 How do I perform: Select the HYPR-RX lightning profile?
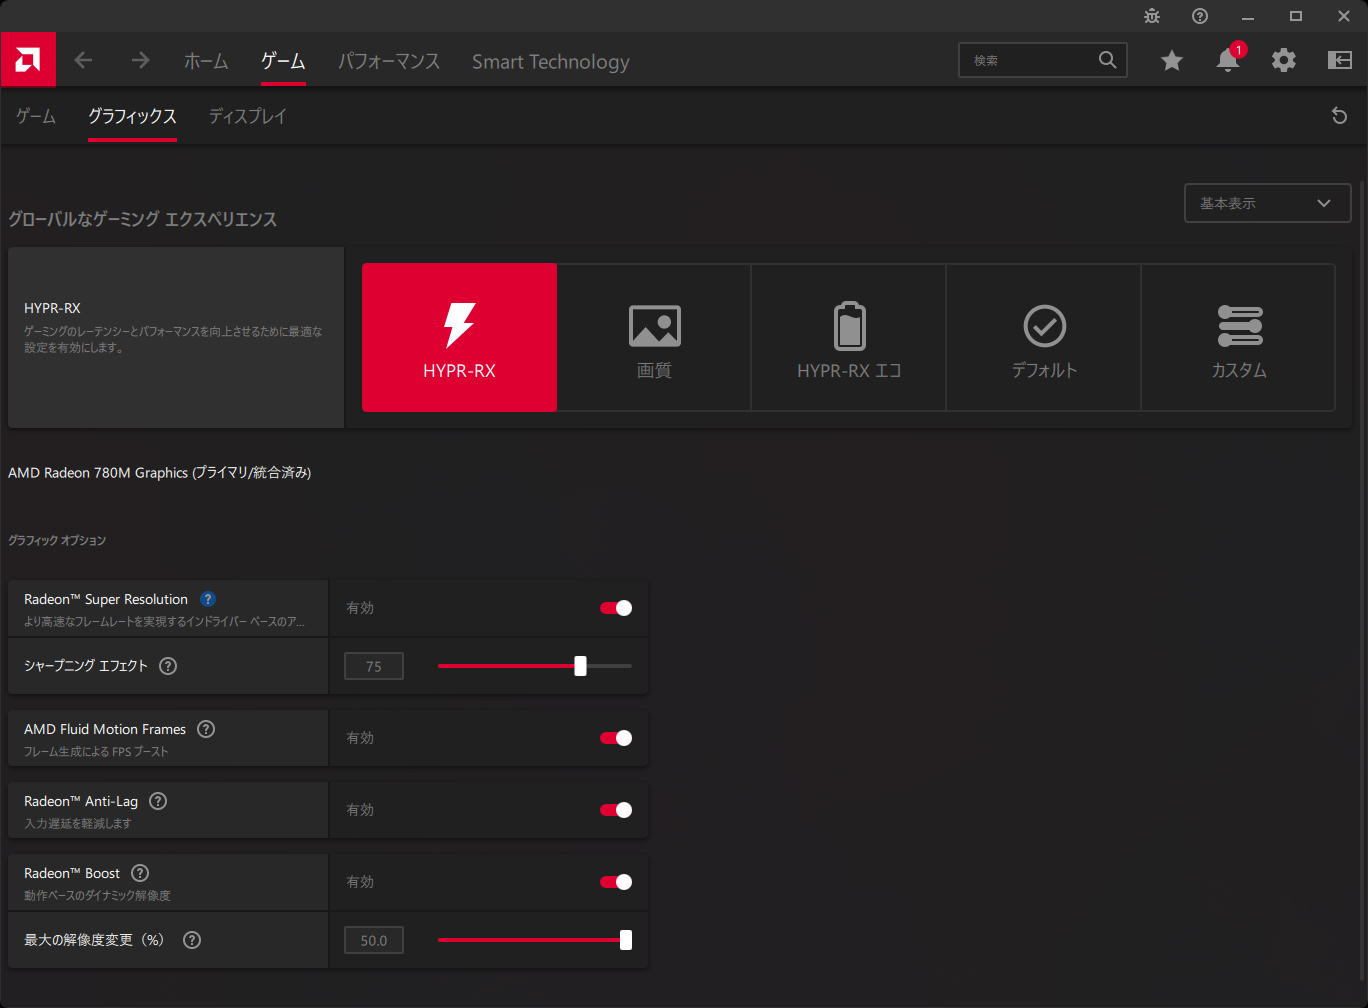[459, 337]
